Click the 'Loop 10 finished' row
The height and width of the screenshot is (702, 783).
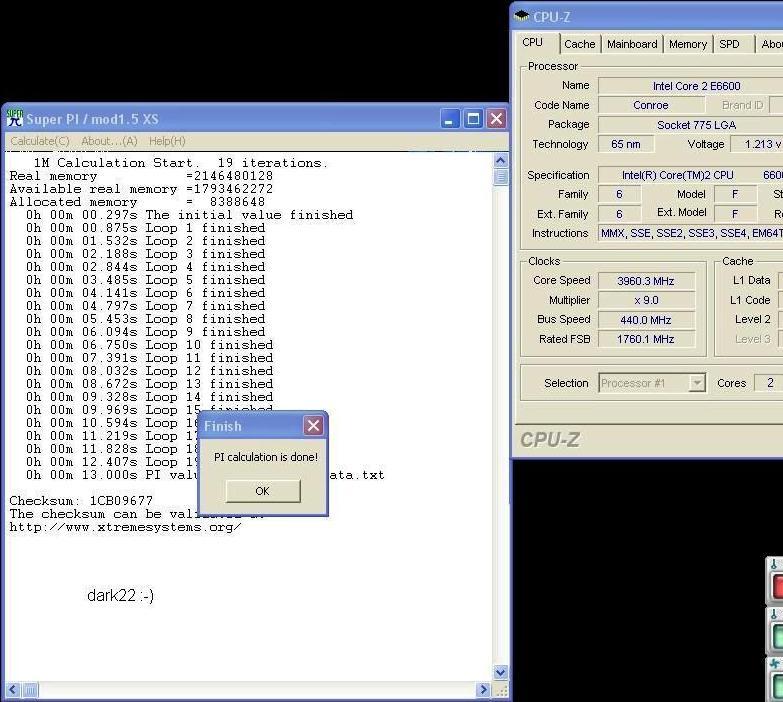(150, 345)
